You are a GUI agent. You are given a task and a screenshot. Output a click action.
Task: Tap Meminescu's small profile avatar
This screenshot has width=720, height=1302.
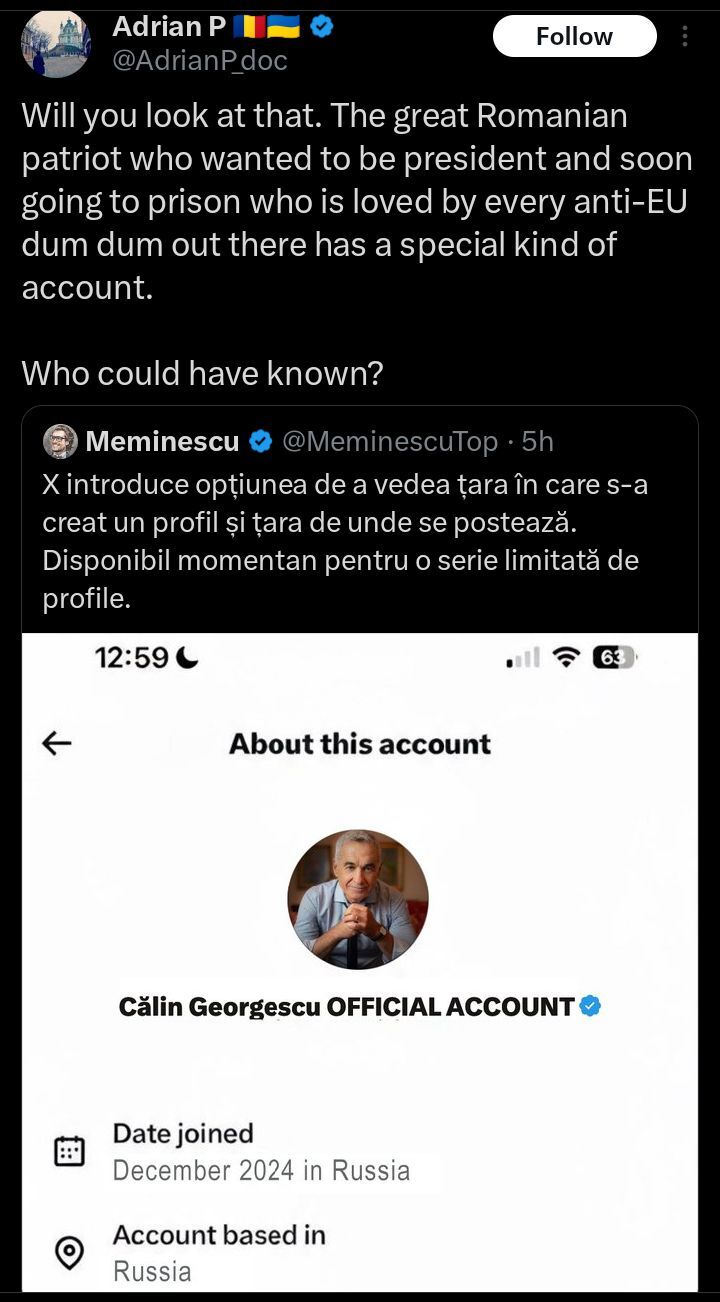coord(61,441)
